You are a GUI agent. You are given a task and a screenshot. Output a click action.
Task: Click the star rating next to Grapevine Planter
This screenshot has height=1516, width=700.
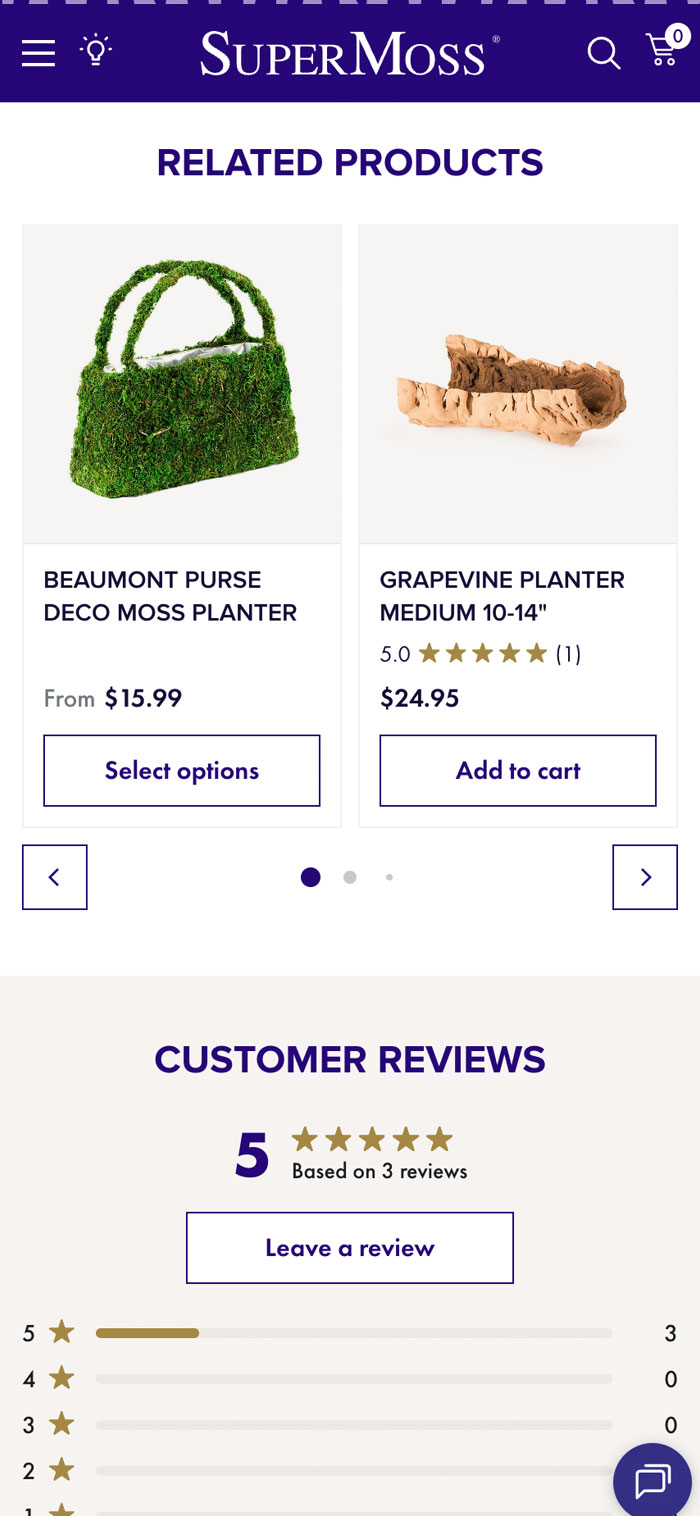pyautogui.click(x=480, y=652)
